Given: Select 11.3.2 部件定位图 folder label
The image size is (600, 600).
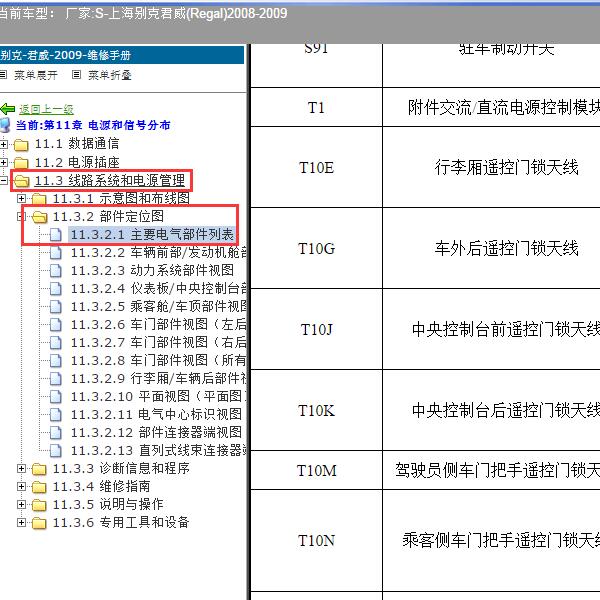Looking at the screenshot, I should coord(108,217).
